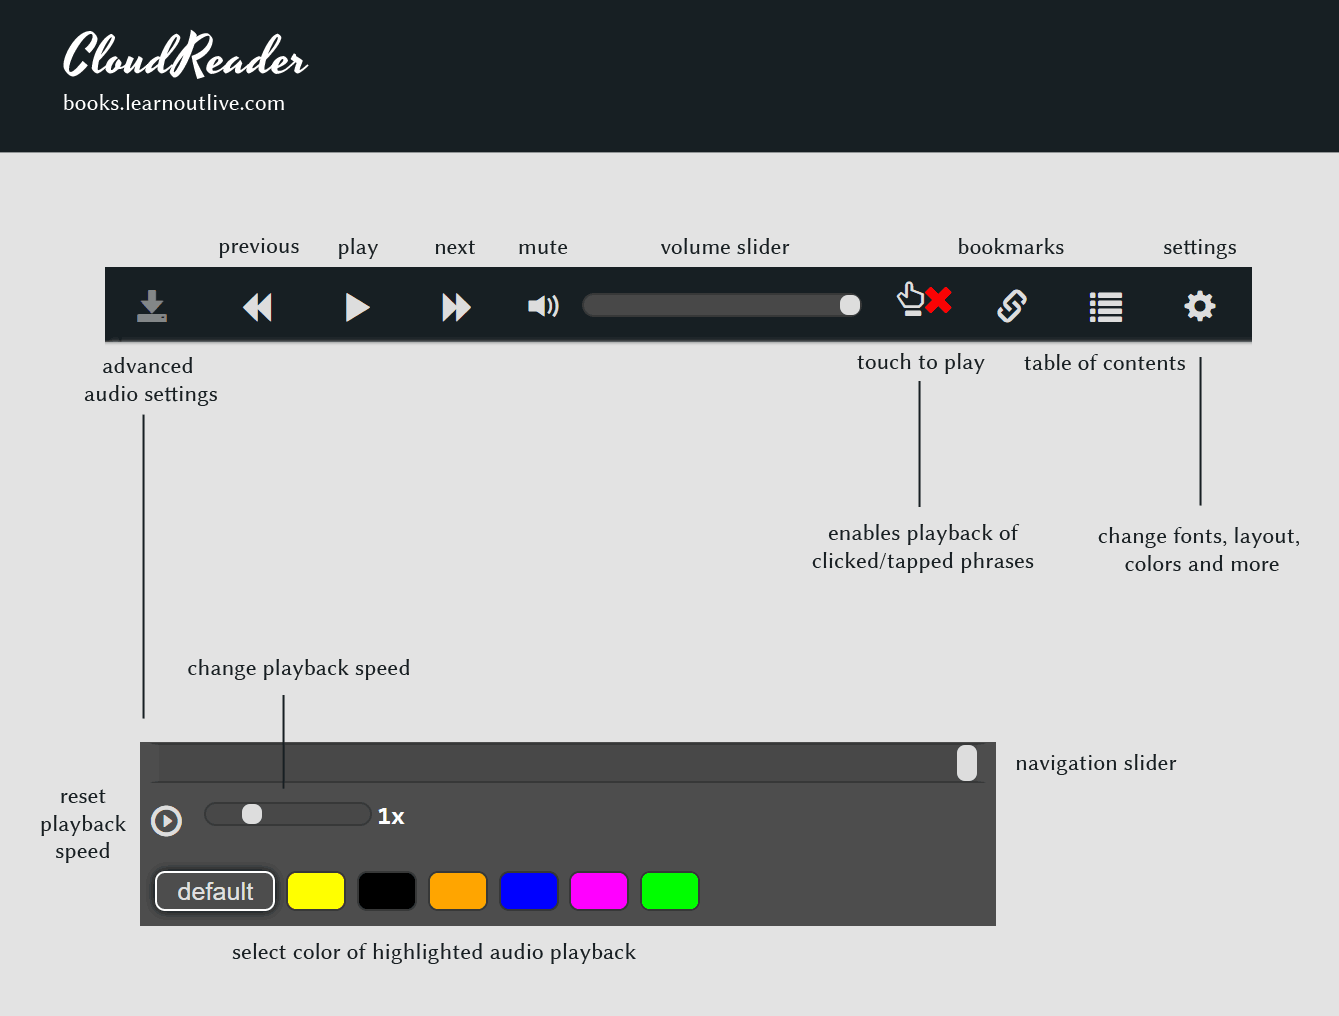Open advanced audio settings download-style icon
Image resolution: width=1339 pixels, height=1016 pixels.
click(x=152, y=306)
